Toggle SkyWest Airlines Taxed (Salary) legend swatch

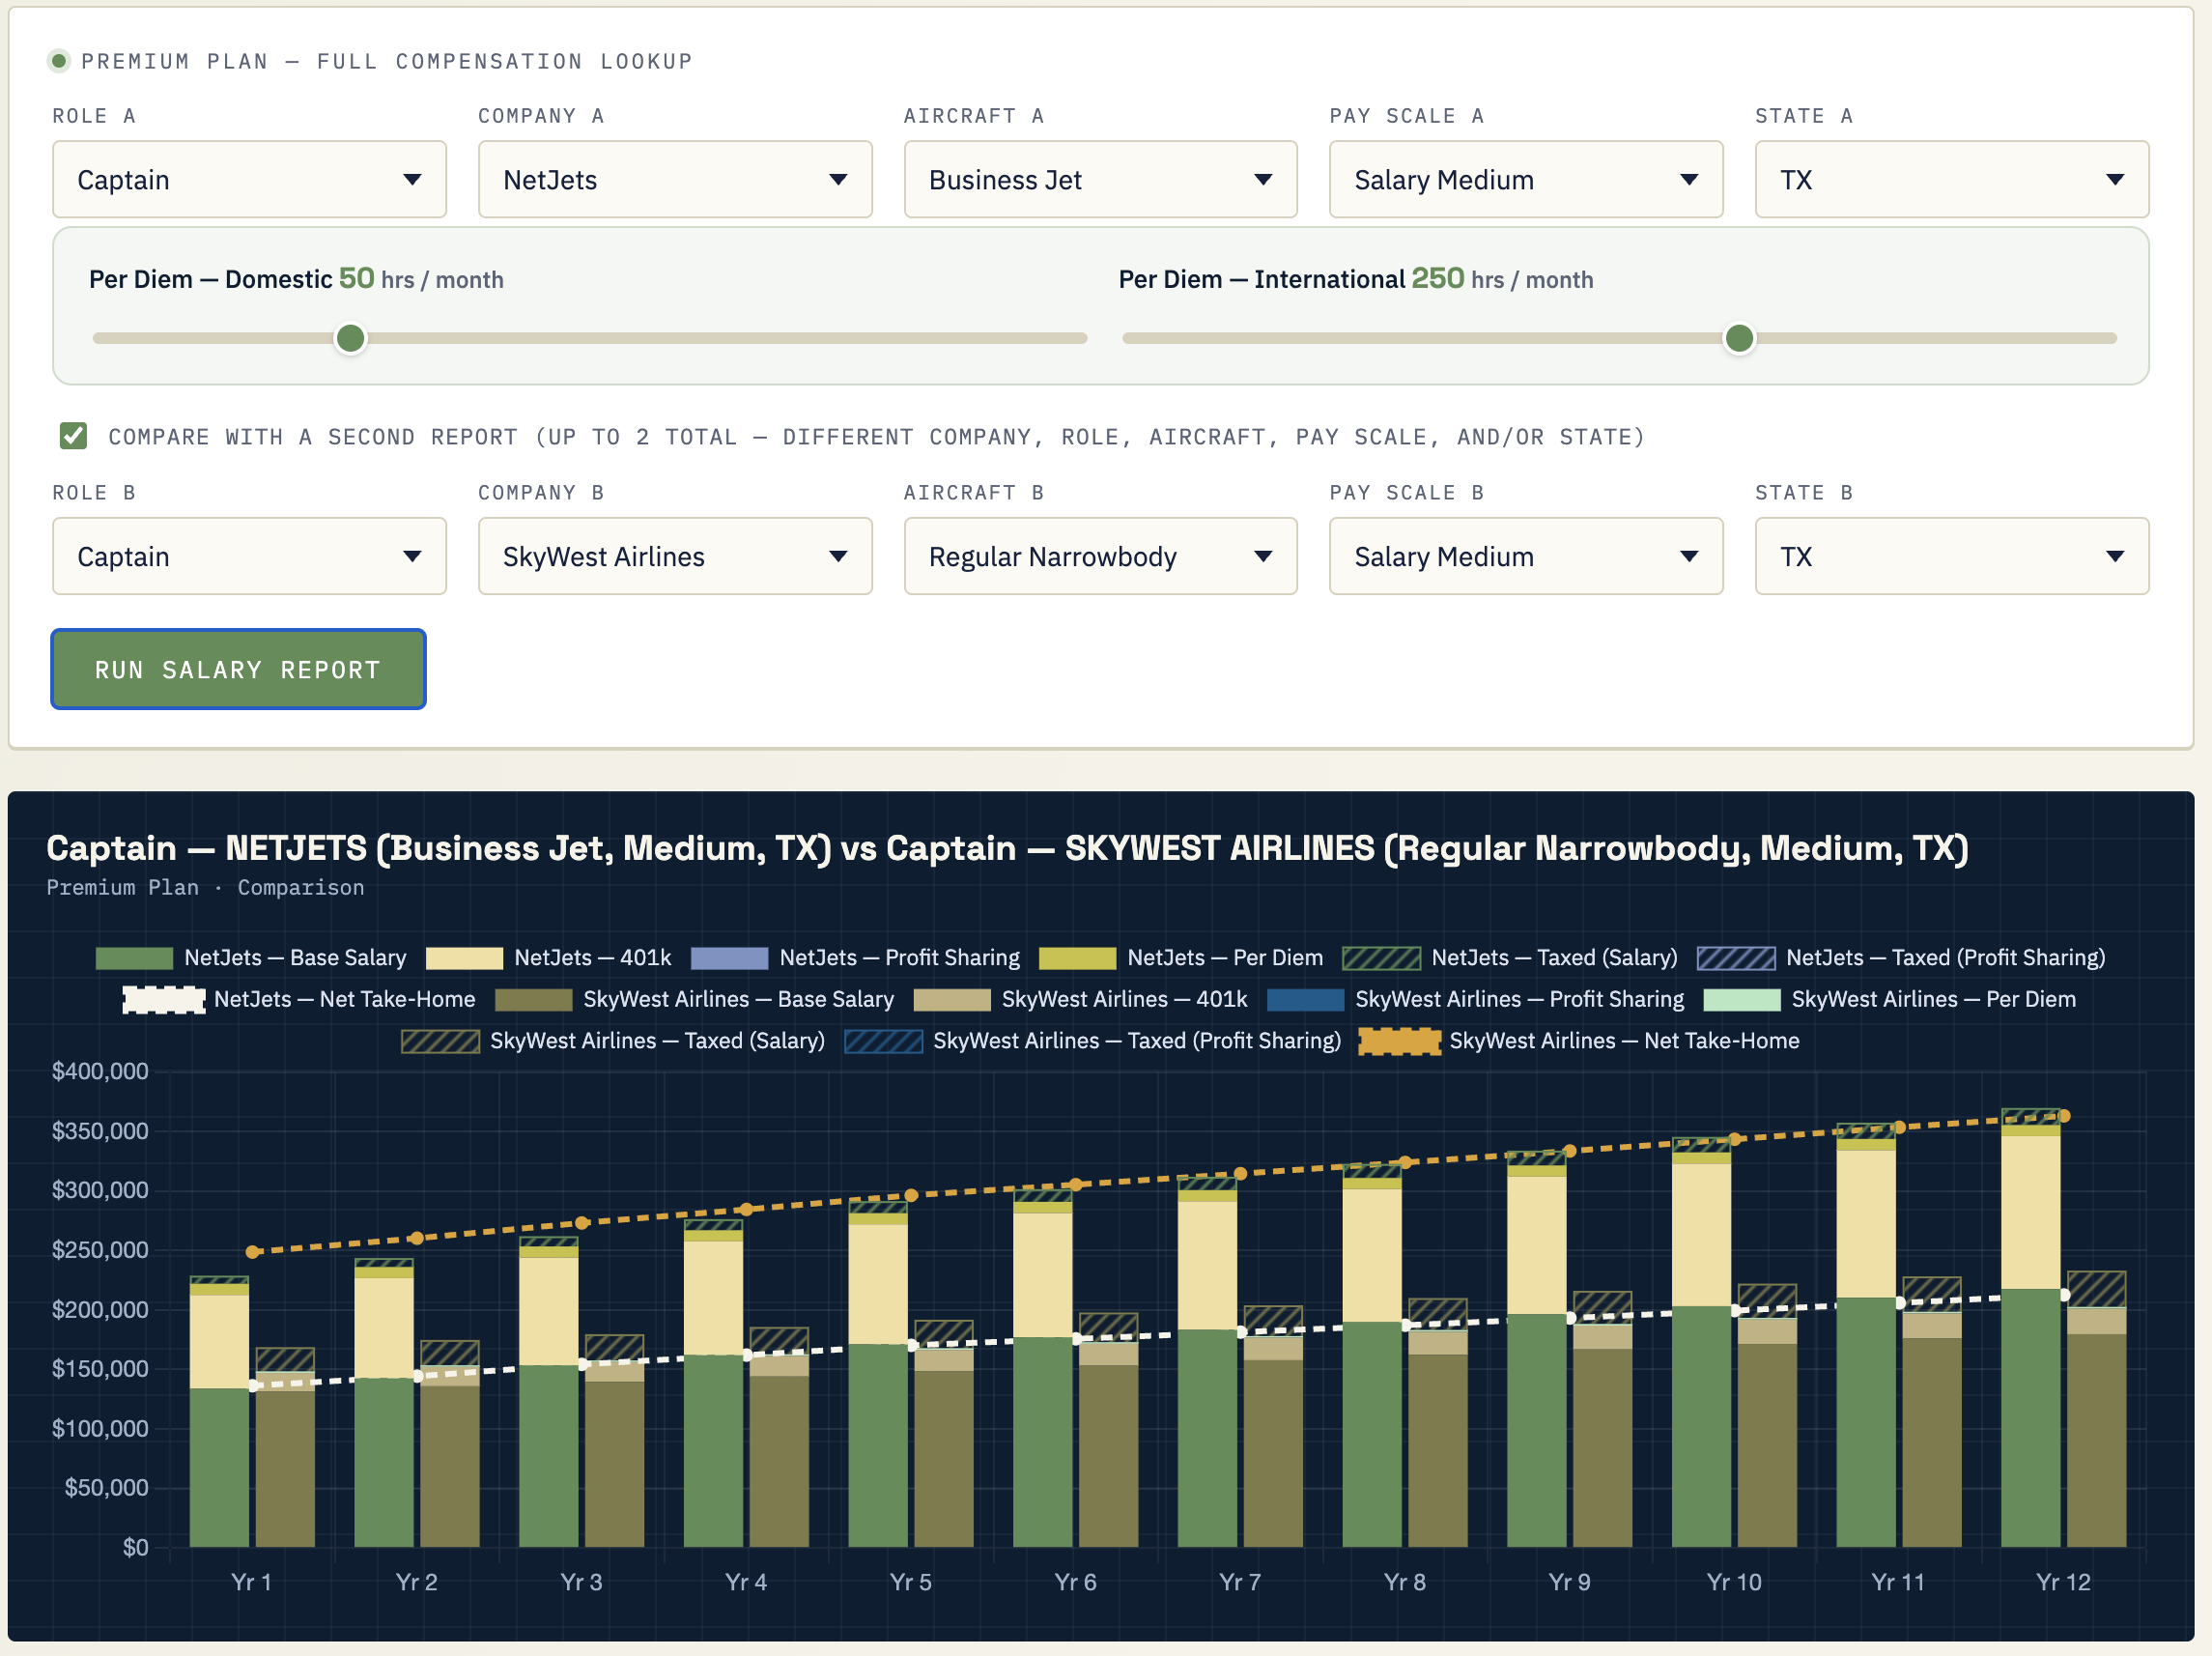(x=440, y=1041)
